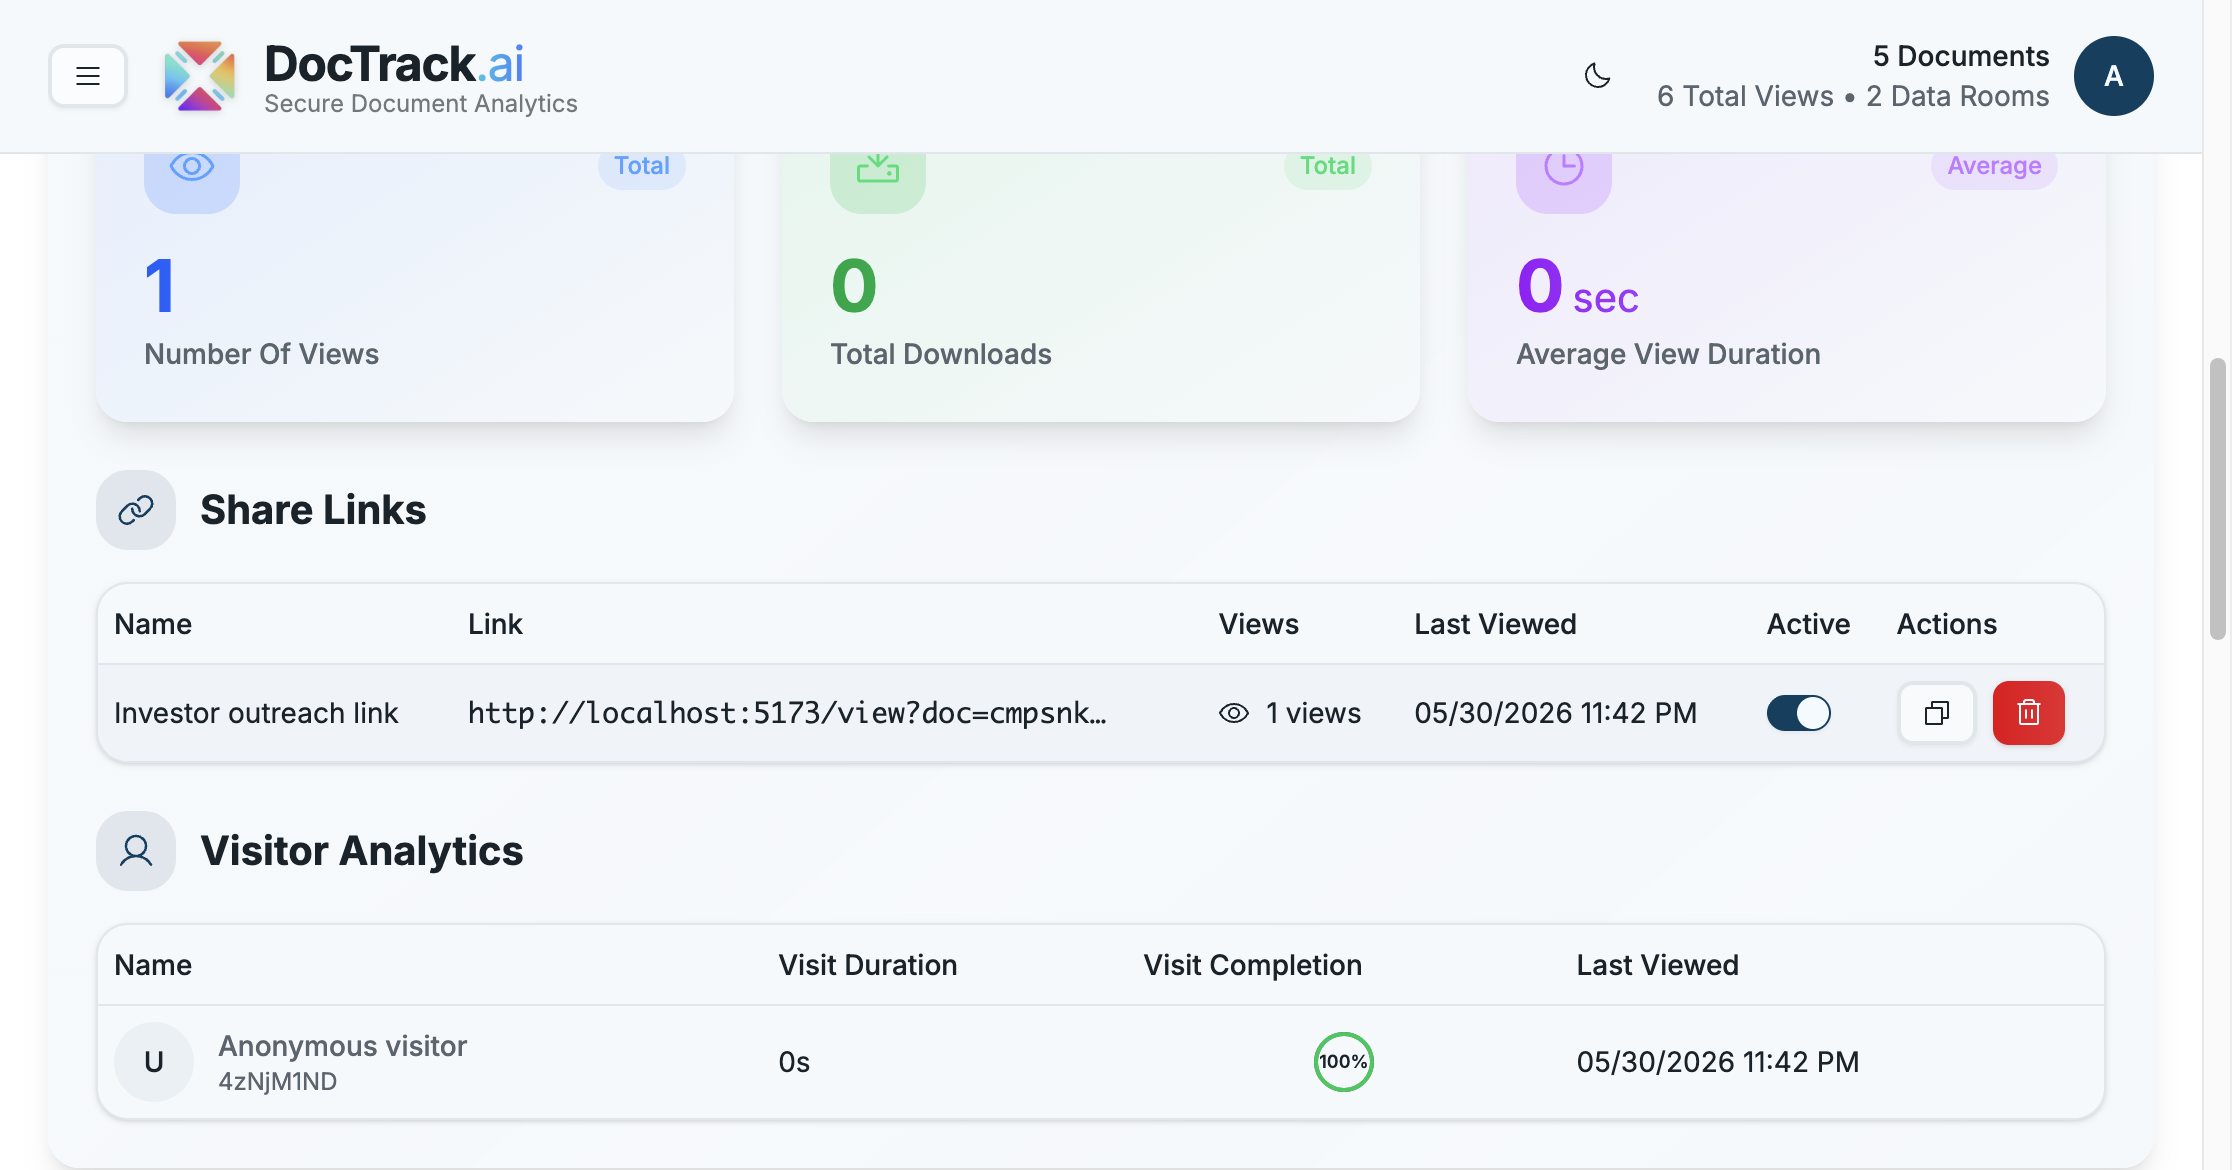Screen dimensions: 2232x1170
Task: Click the 0s visit duration value
Action: [794, 1062]
